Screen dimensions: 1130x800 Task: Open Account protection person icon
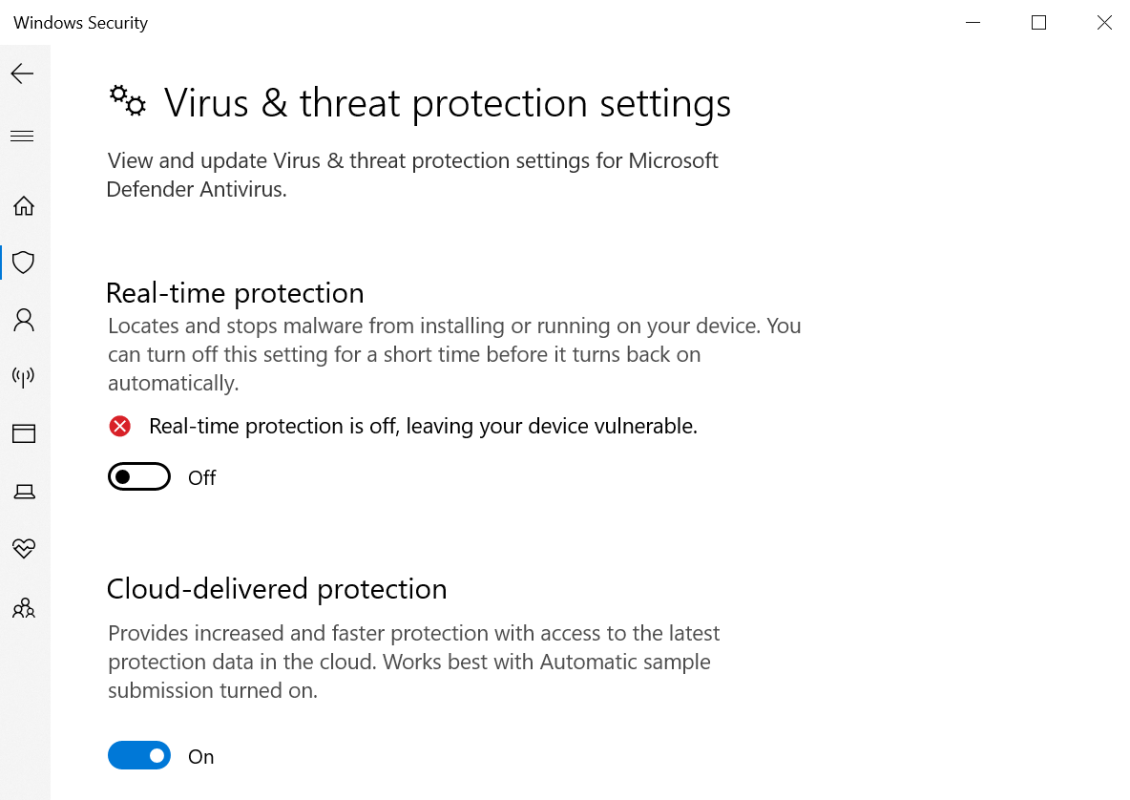coord(24,319)
